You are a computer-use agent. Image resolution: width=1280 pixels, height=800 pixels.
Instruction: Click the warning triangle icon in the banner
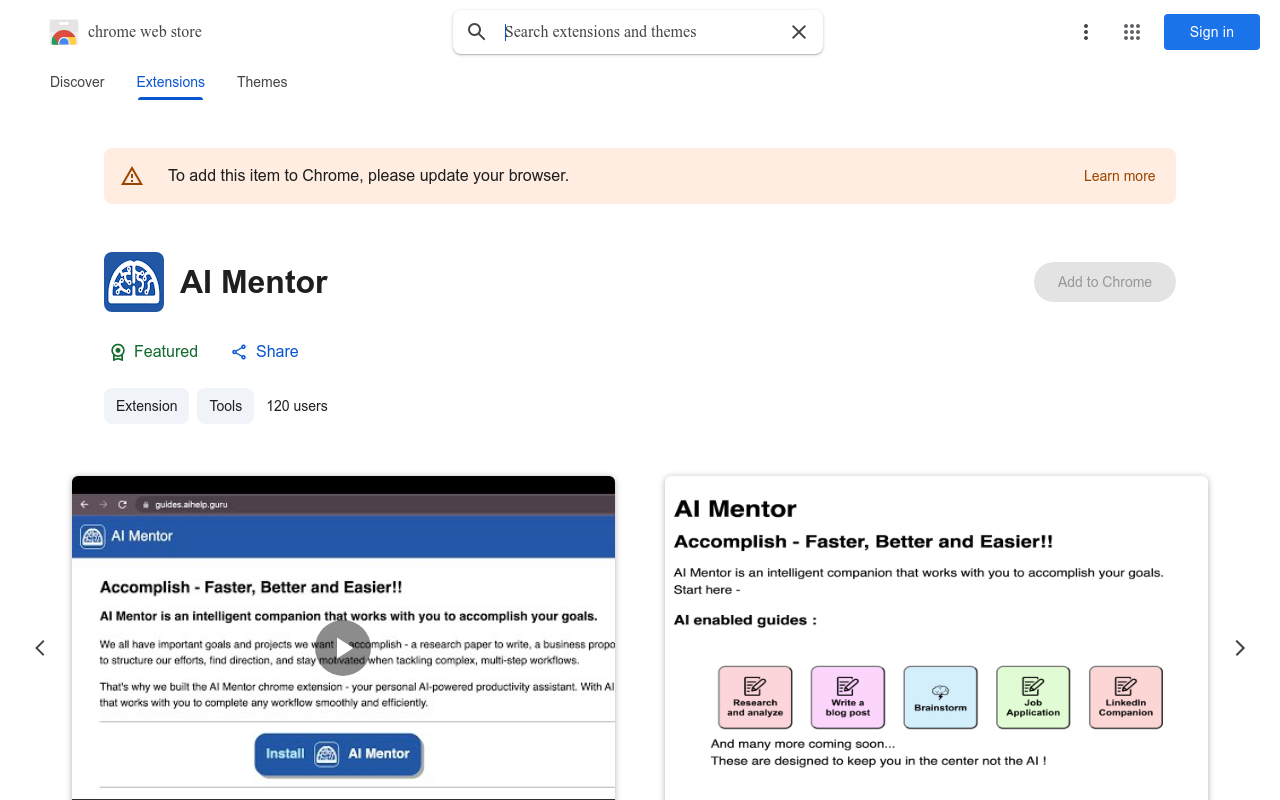pos(132,177)
